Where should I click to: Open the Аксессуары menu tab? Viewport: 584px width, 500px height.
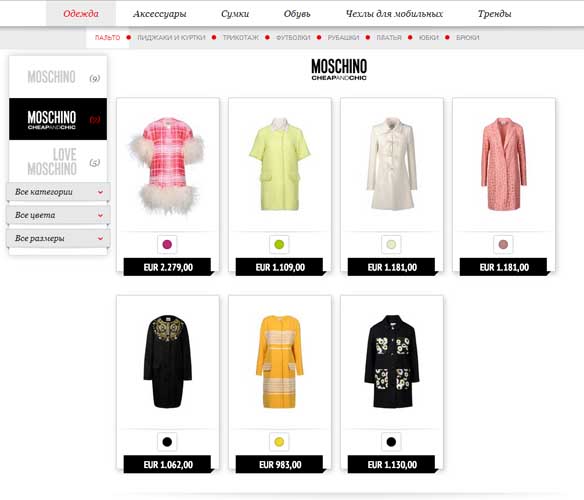[159, 14]
